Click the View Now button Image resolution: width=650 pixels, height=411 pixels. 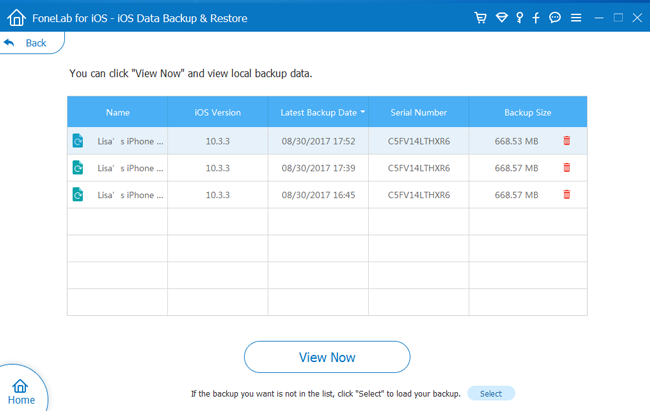(x=327, y=357)
